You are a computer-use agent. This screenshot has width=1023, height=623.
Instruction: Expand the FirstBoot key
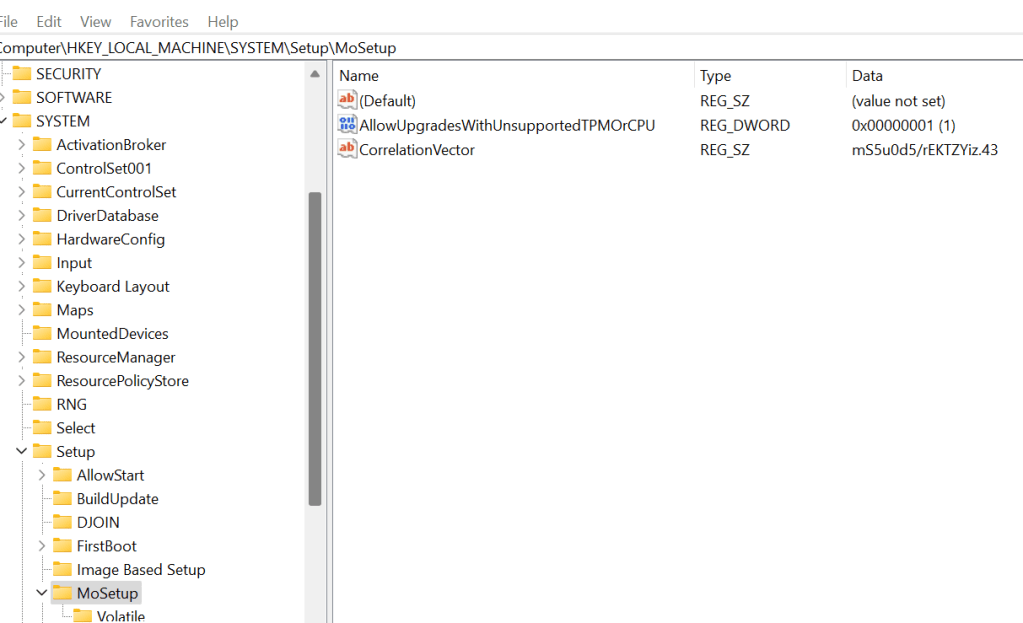(x=41, y=546)
